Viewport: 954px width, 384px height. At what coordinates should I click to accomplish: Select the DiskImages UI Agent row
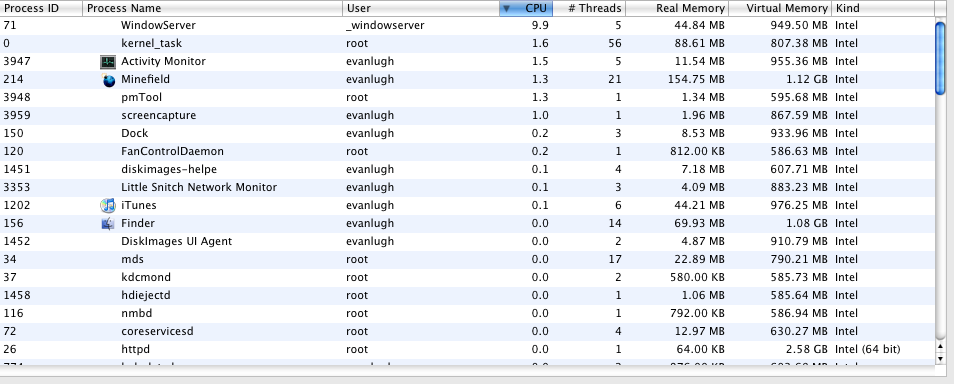pyautogui.click(x=467, y=242)
